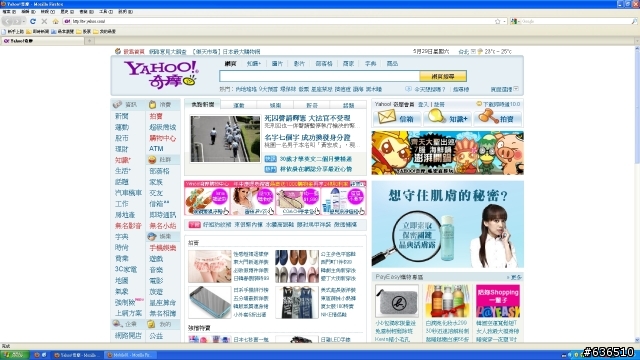Click the 地圖 sidebar link
640x360 pixels.
click(122, 280)
